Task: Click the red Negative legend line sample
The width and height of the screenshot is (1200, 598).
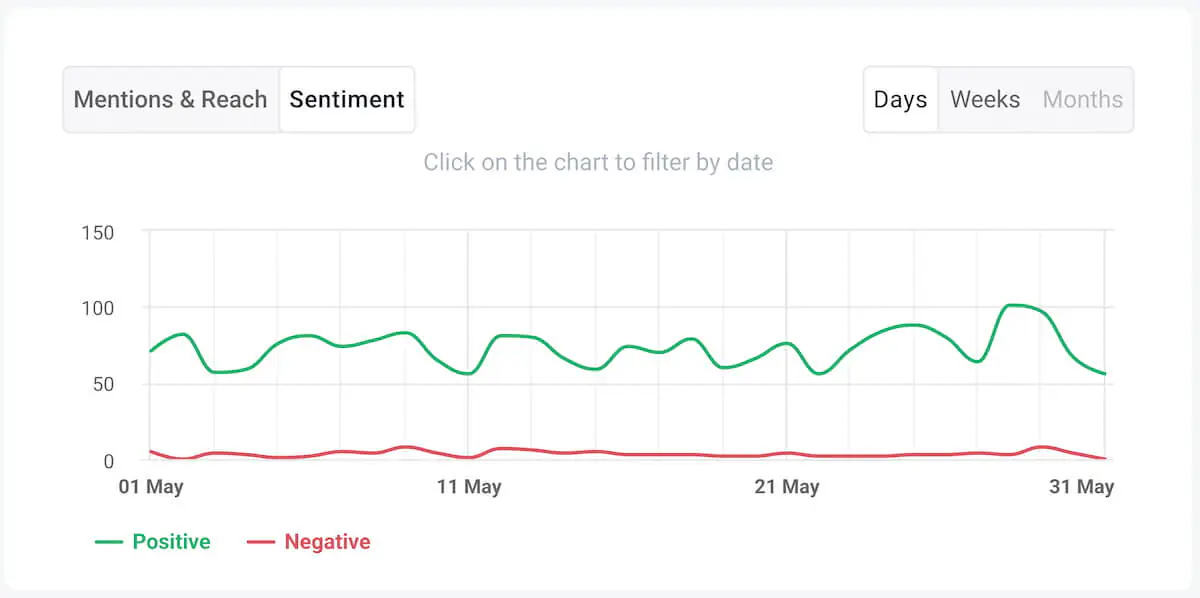Action: click(x=262, y=541)
